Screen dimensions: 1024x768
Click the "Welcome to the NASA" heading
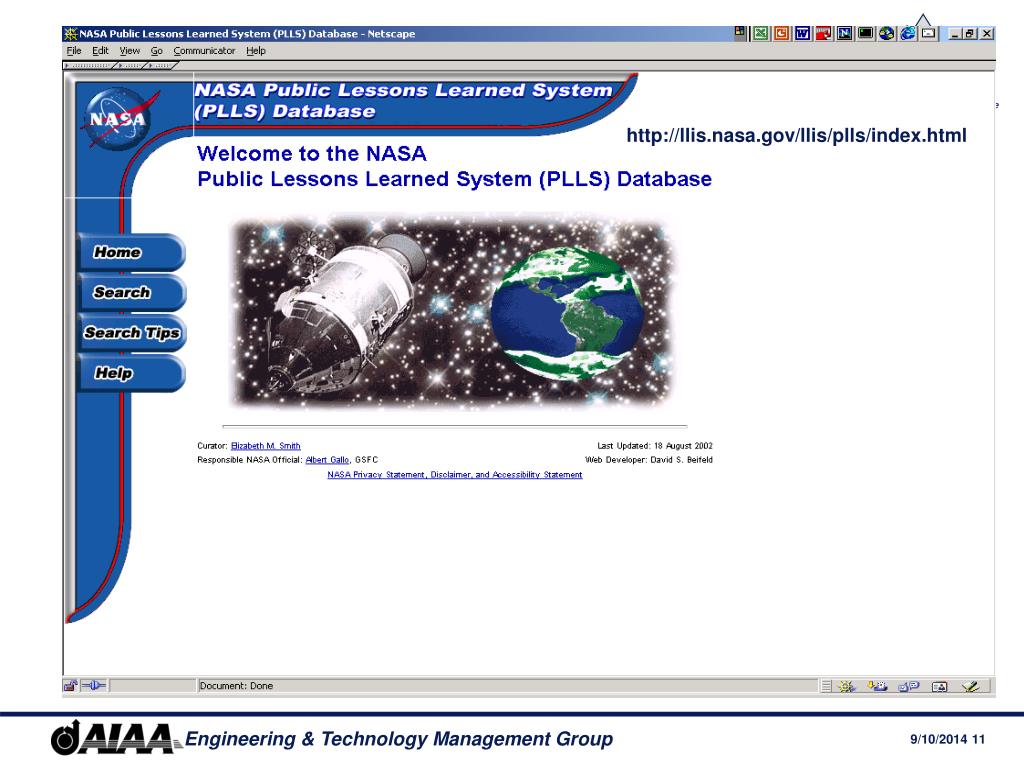[x=312, y=153]
